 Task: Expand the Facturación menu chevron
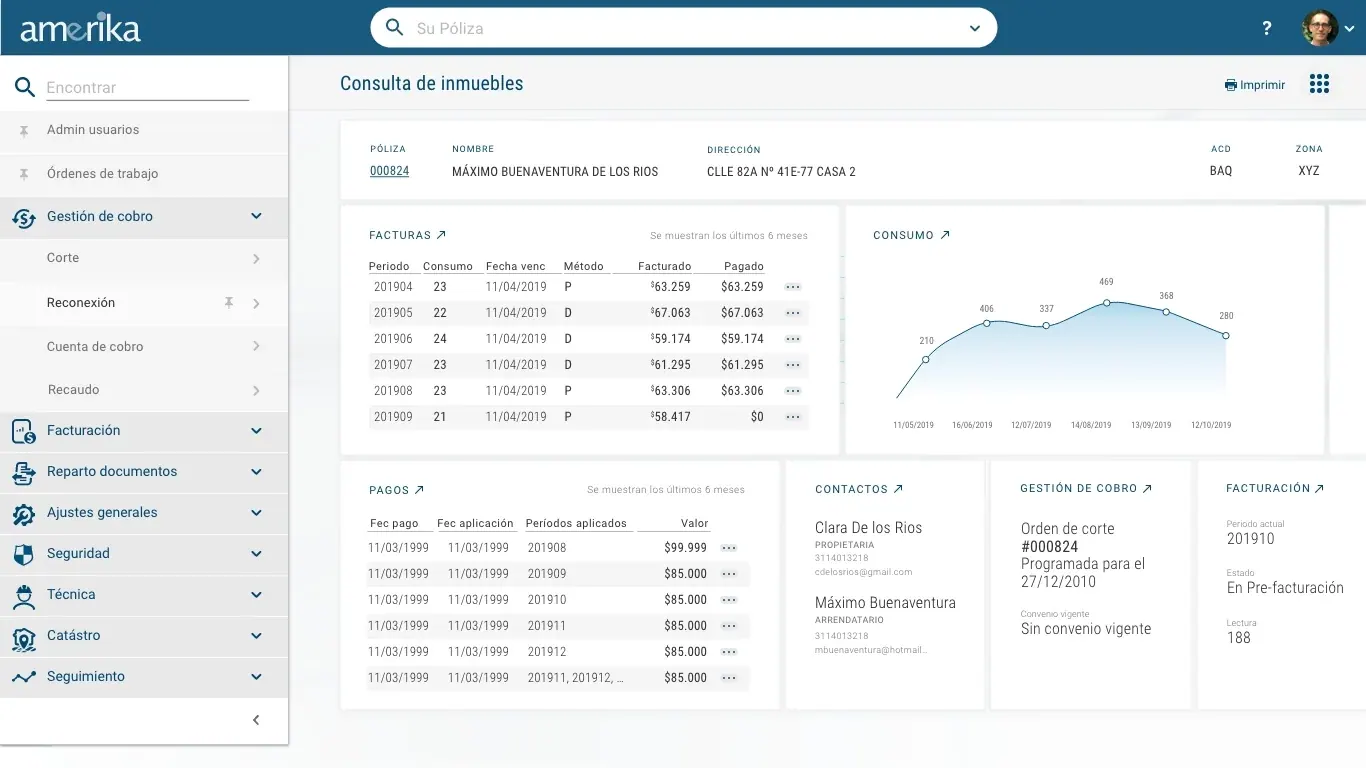click(x=256, y=431)
